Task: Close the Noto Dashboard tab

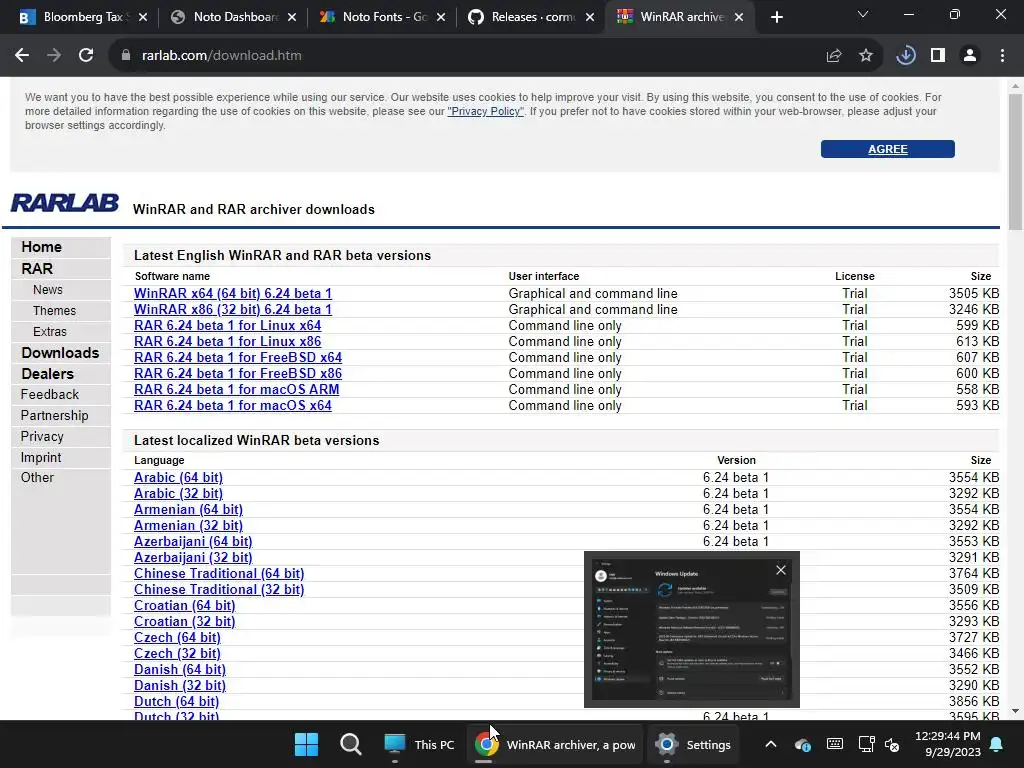Action: click(292, 17)
